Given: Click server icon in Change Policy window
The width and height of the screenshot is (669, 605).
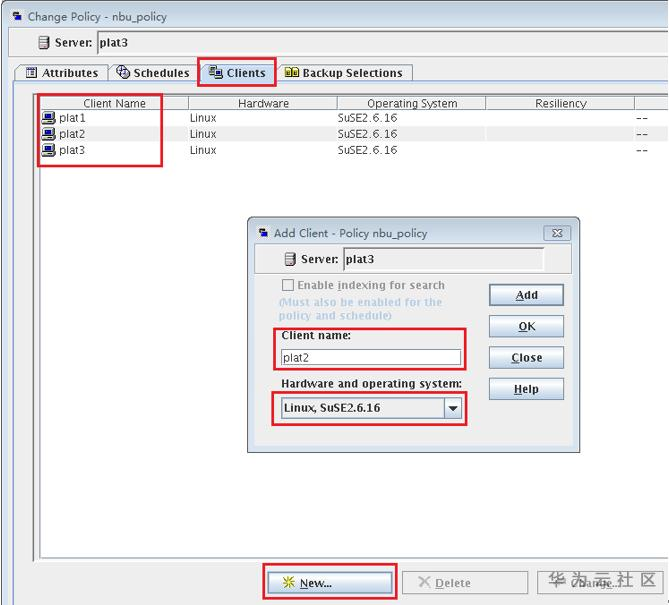Looking at the screenshot, I should pos(44,43).
